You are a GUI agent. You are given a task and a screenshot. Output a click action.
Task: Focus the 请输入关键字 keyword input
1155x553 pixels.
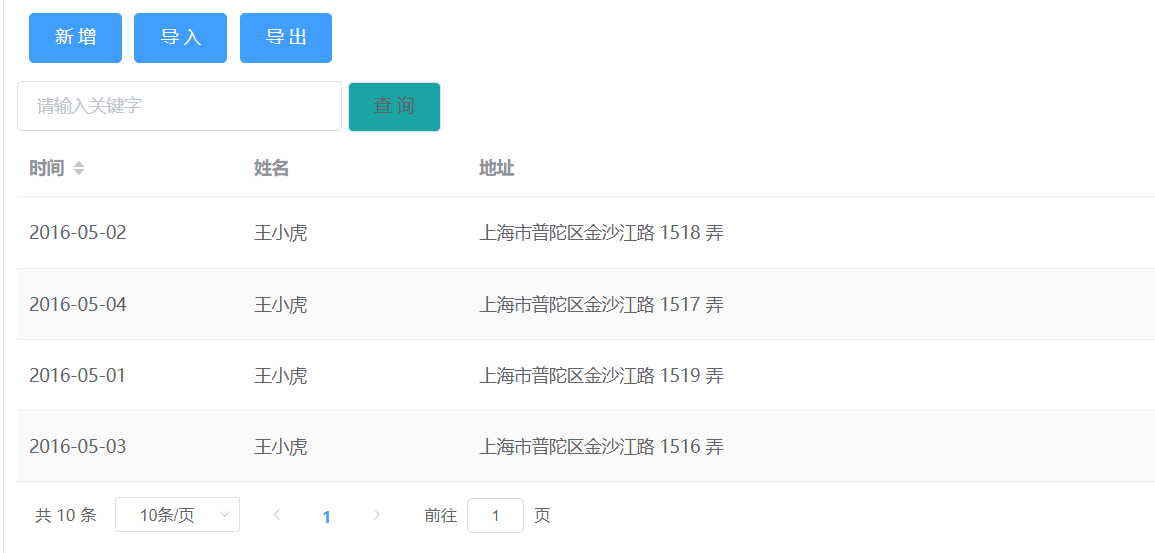pos(179,106)
